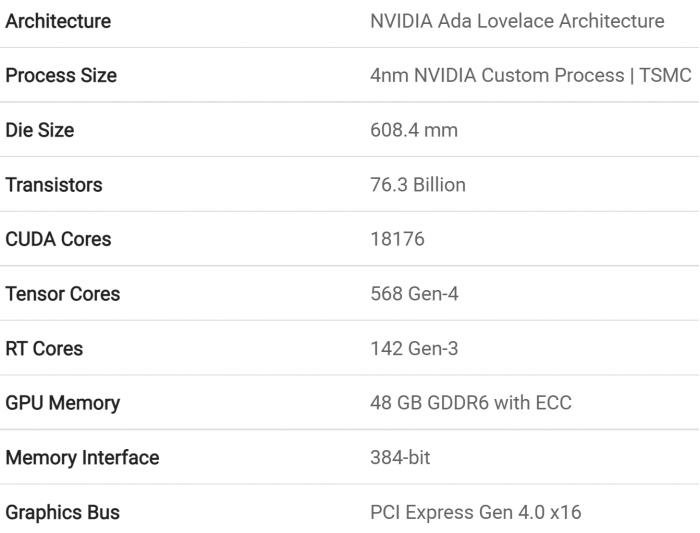Click the Process Size label
This screenshot has width=700, height=533.
pyautogui.click(x=61, y=75)
